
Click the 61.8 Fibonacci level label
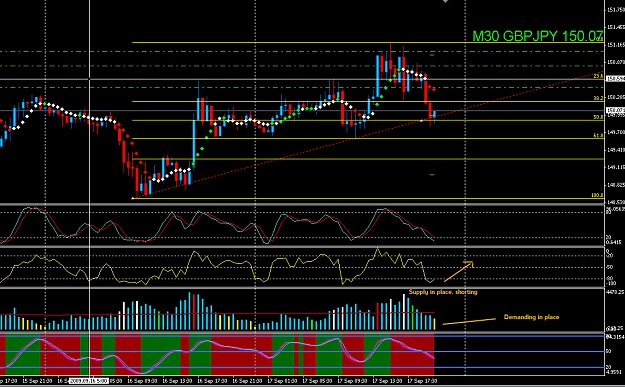pos(598,136)
